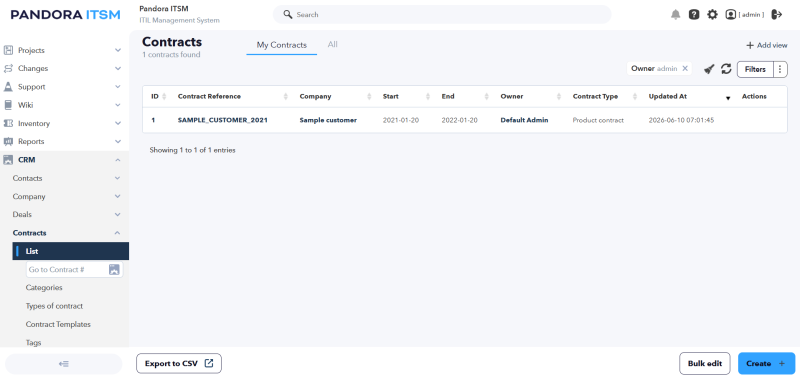Expand the Contacts submenu
Viewport: 800px width, 377px height.
(118, 178)
